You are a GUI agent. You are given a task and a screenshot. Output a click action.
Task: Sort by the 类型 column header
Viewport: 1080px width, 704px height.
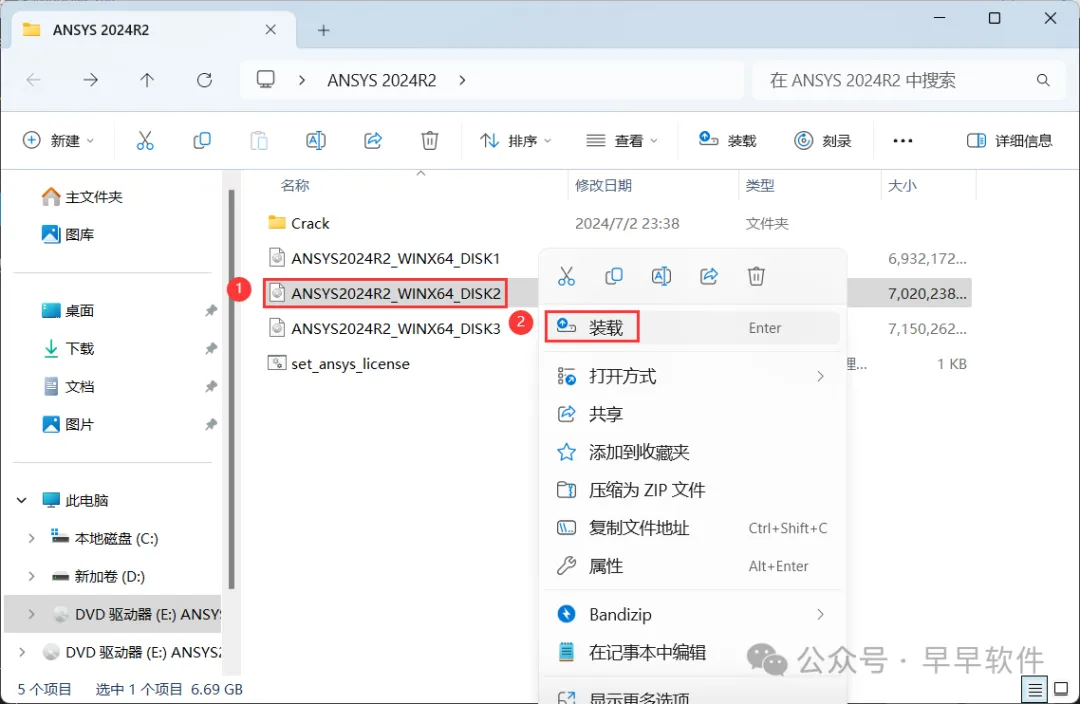tap(760, 185)
